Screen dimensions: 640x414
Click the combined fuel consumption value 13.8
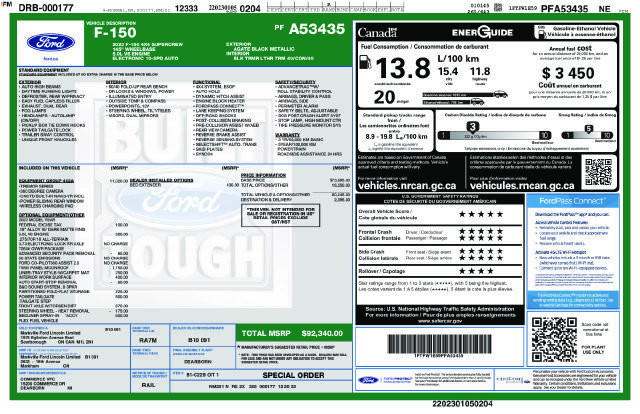point(402,68)
